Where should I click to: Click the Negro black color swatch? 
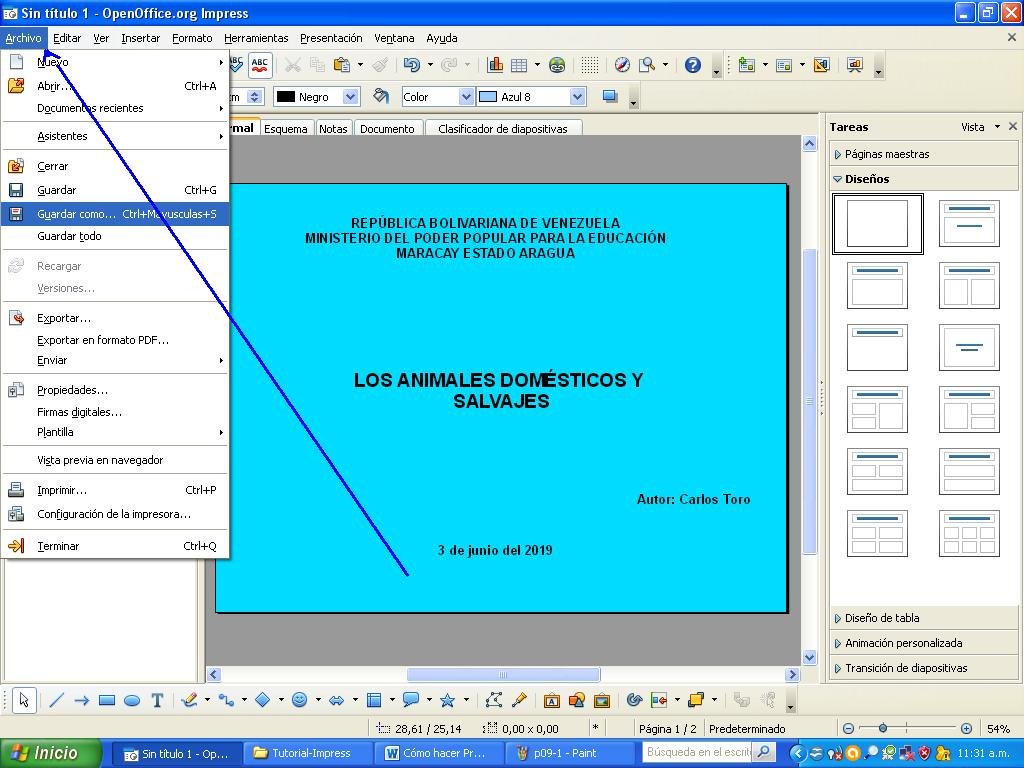pyautogui.click(x=286, y=97)
